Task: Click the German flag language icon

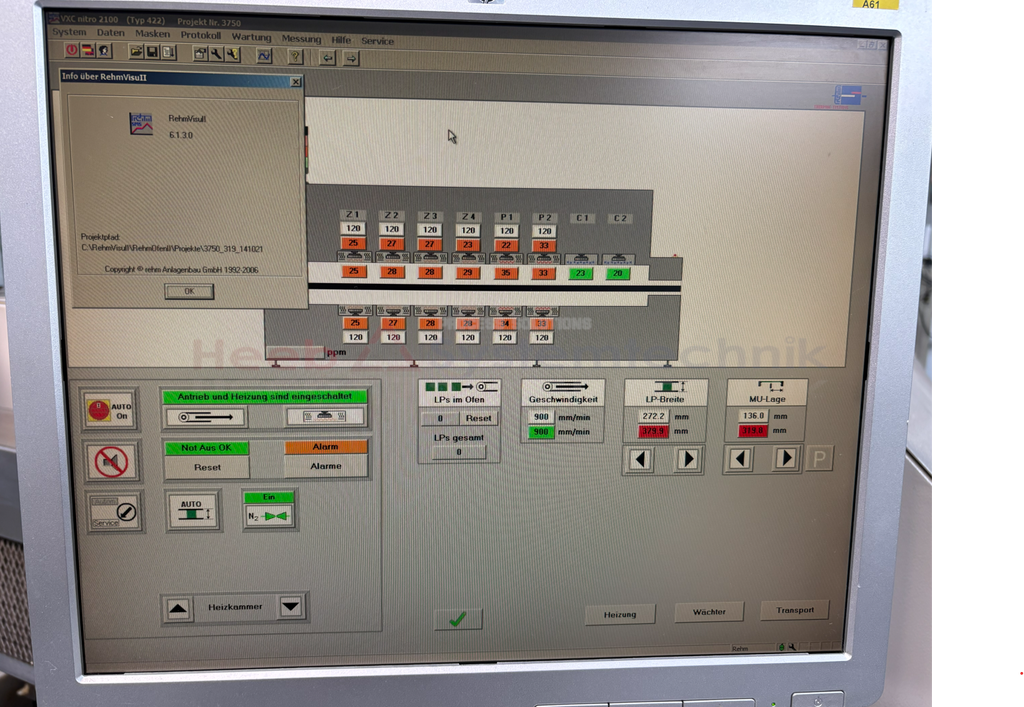Action: (x=88, y=51)
